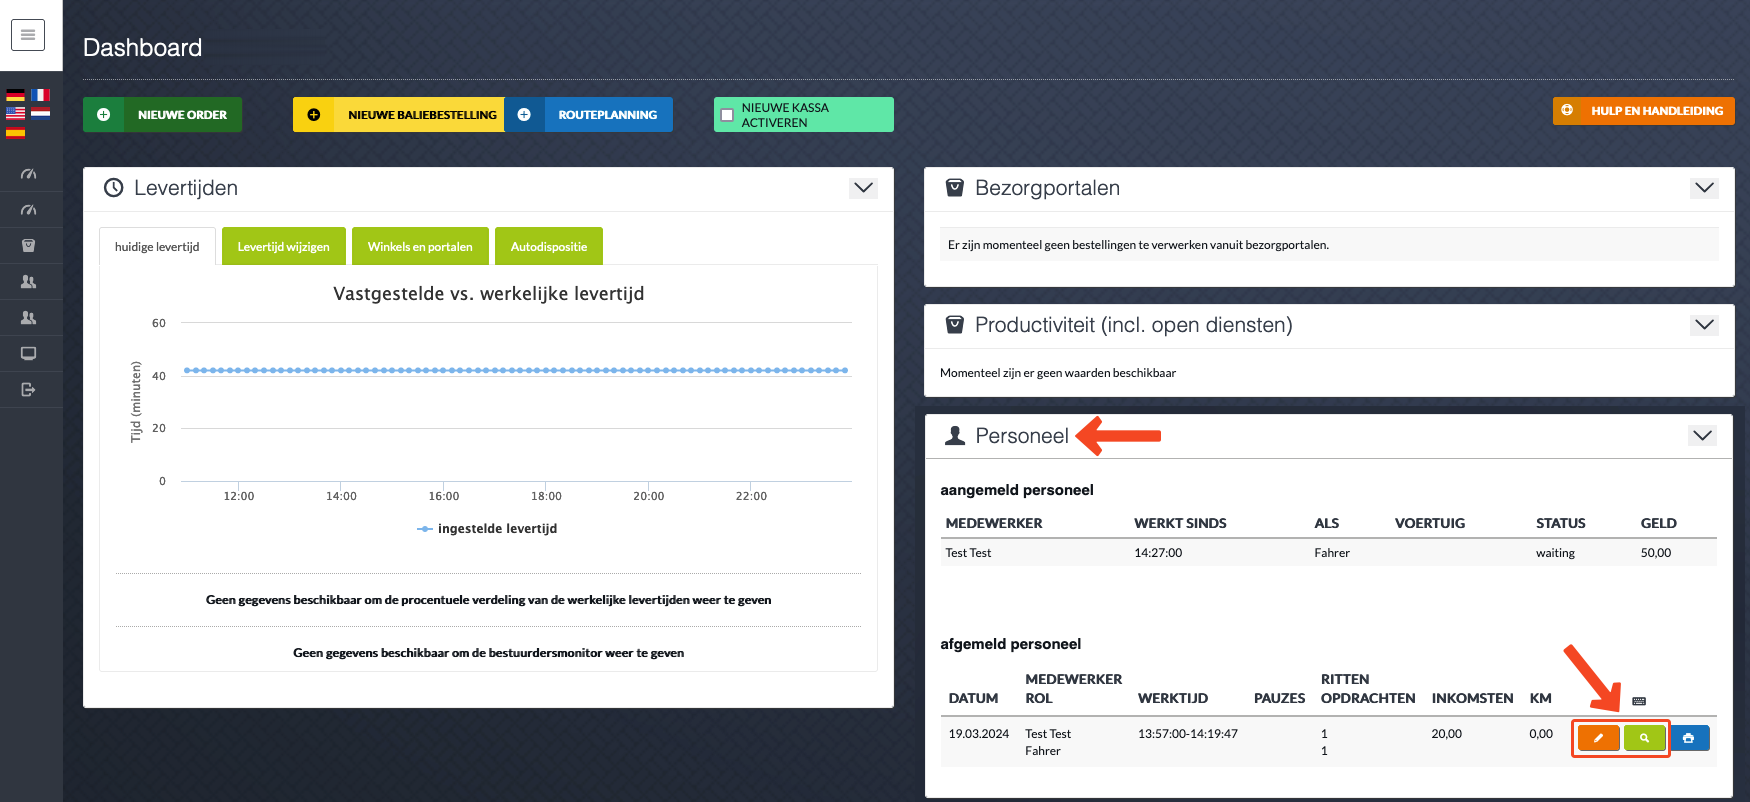Click the orange pencil edit button

[x=1598, y=738]
